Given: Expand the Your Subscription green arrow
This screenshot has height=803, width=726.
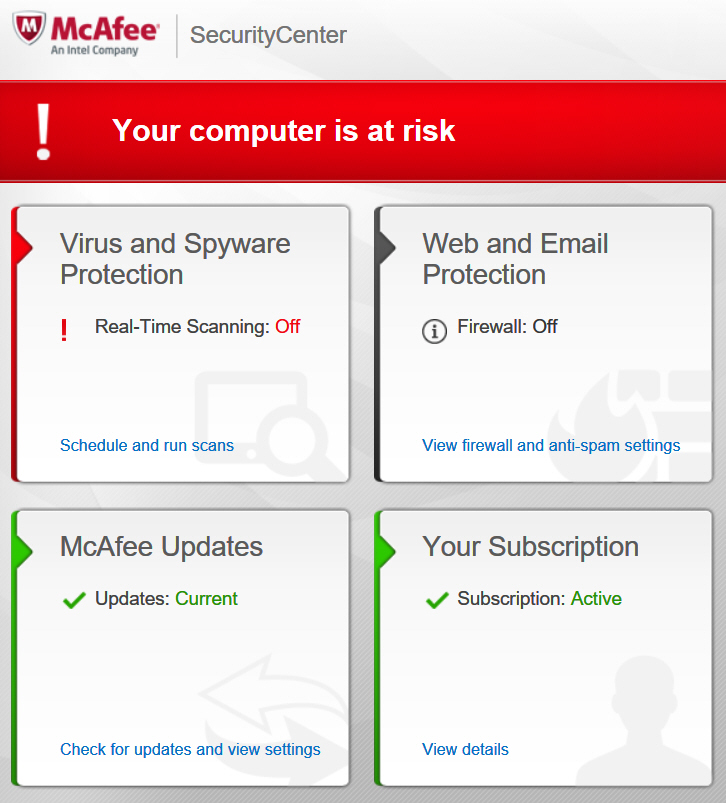Looking at the screenshot, I should pos(386,549).
